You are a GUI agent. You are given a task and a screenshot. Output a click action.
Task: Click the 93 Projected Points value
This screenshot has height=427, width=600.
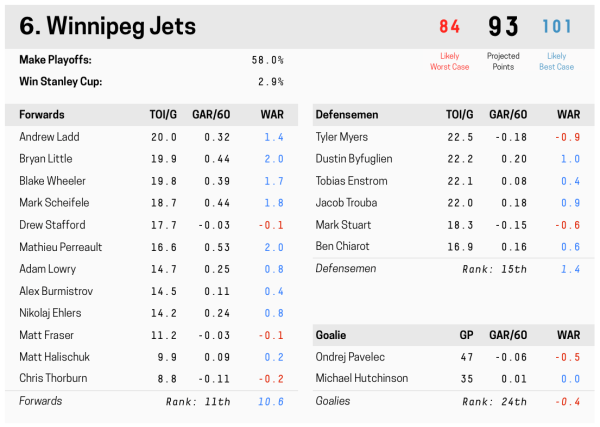(503, 27)
